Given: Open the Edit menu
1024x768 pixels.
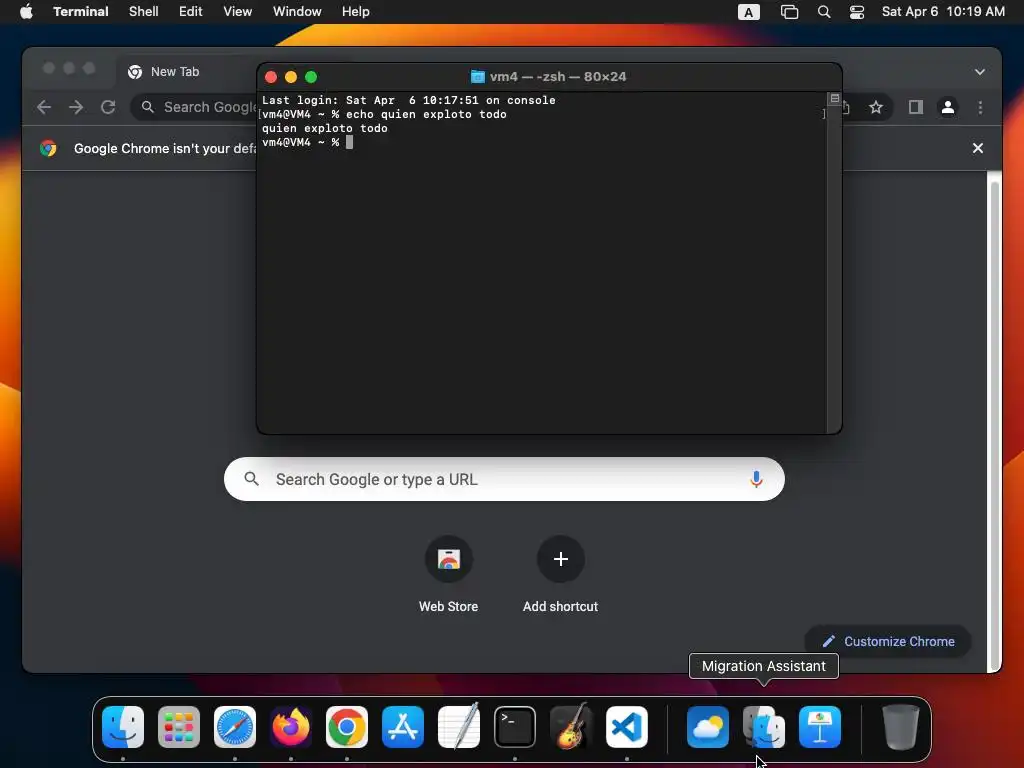Looking at the screenshot, I should (x=191, y=12).
